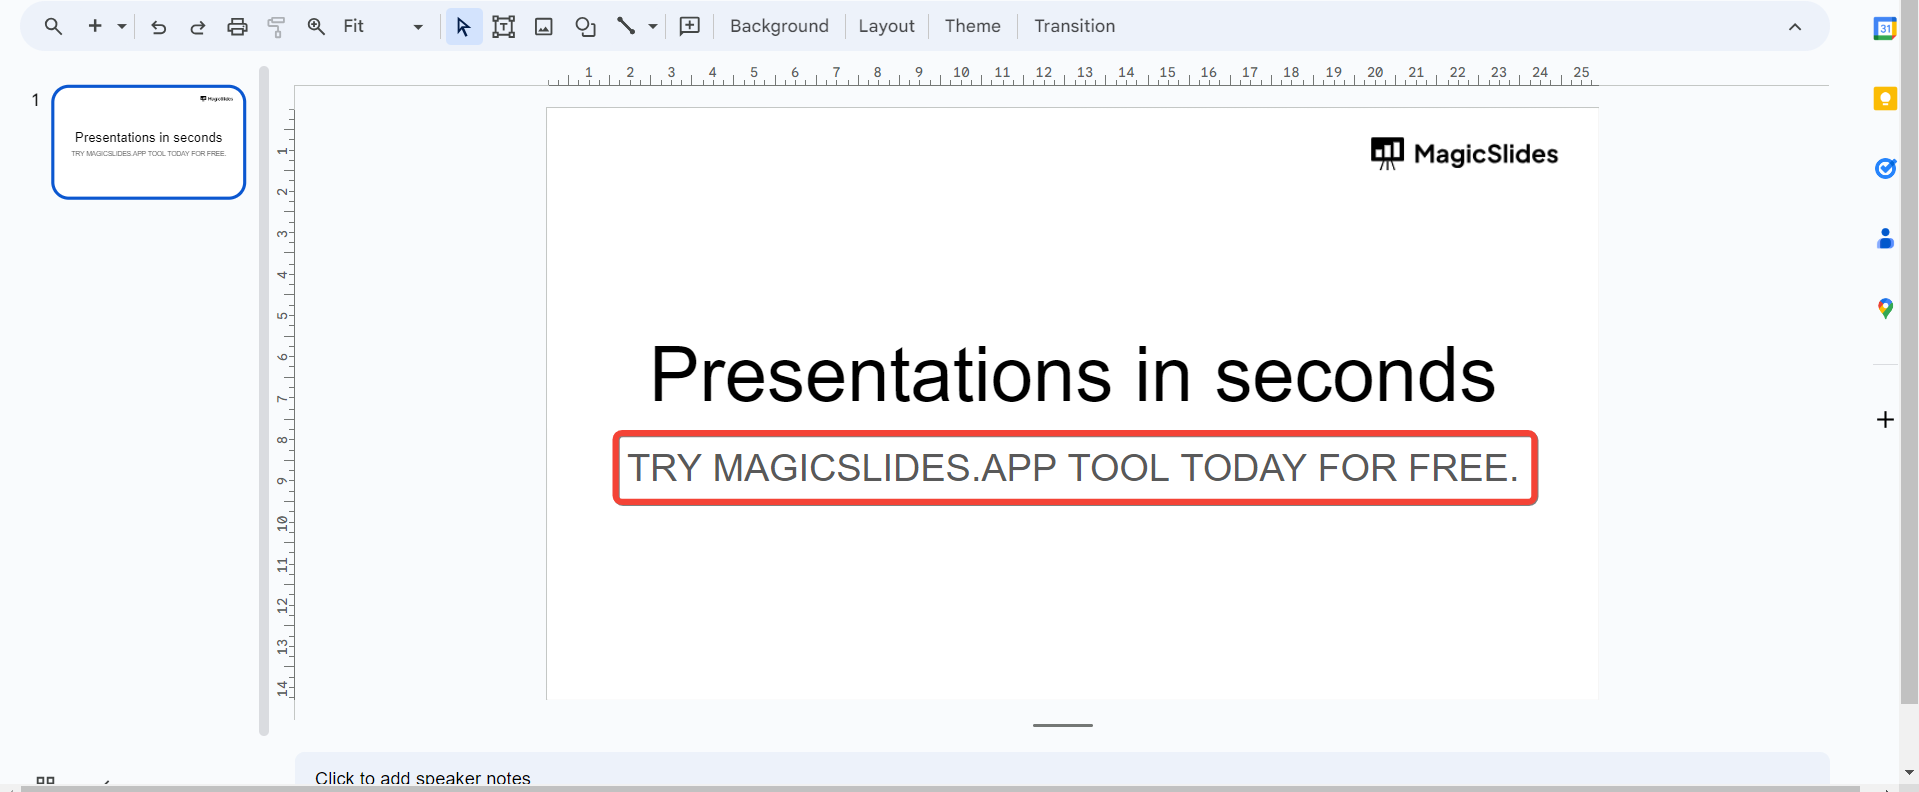The height and width of the screenshot is (792, 1919).
Task: Open the Google Calendar sidebar icon
Action: [x=1885, y=29]
